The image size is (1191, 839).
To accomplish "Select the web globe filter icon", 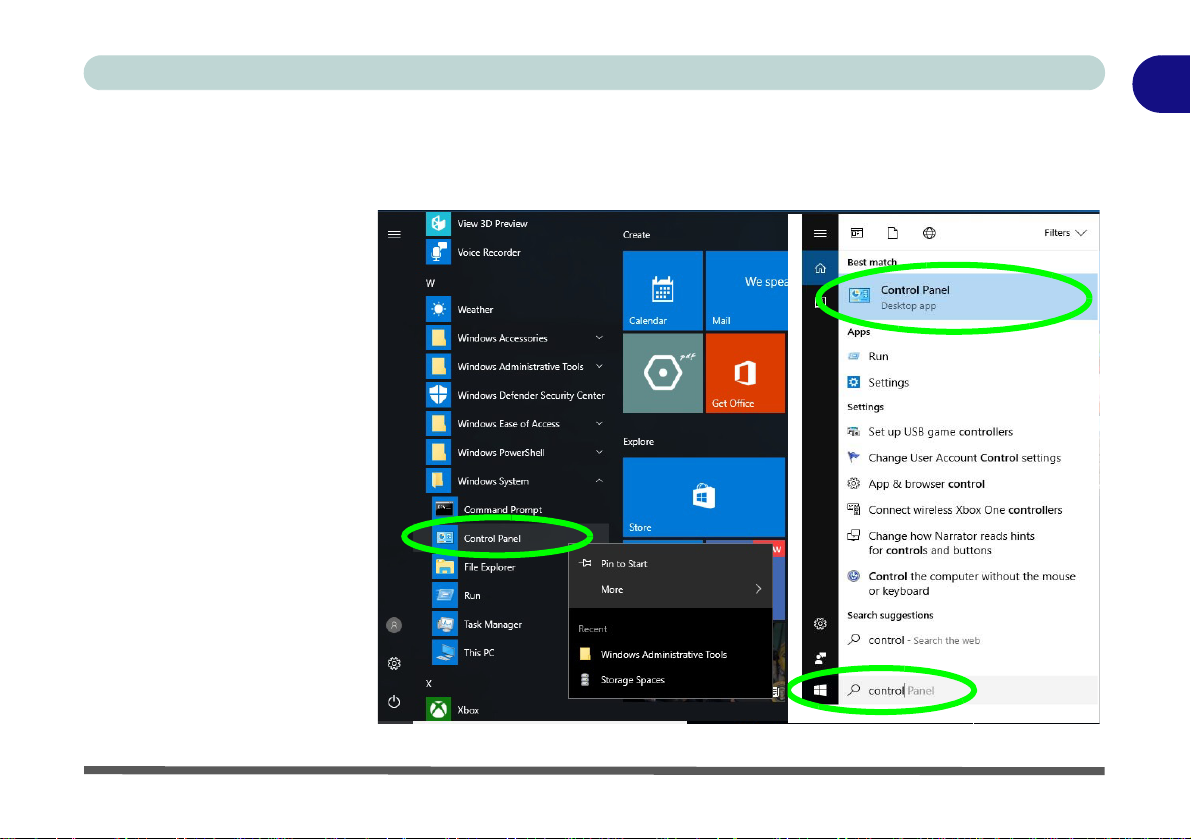I will click(929, 233).
